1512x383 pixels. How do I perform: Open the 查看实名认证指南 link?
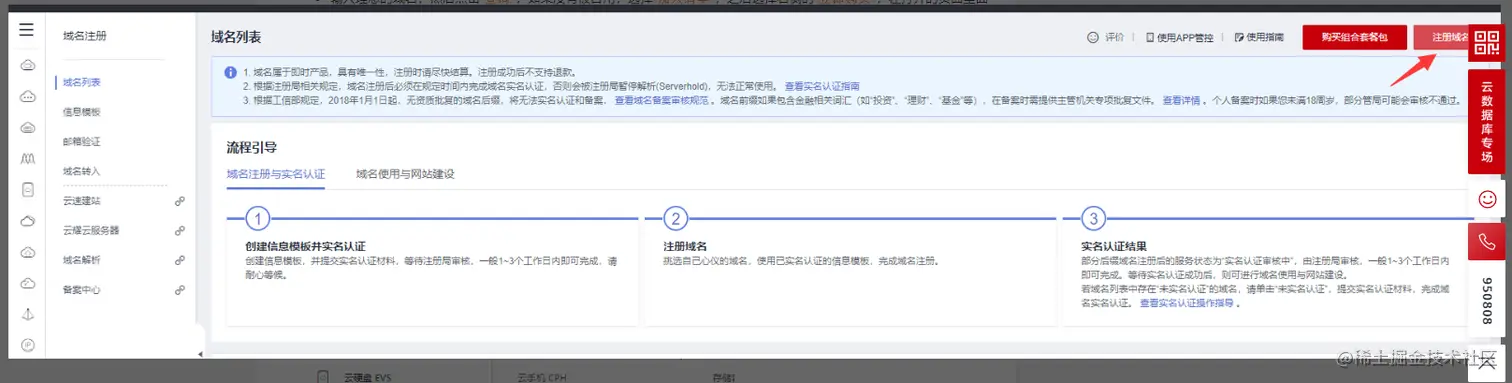pyautogui.click(x=822, y=87)
